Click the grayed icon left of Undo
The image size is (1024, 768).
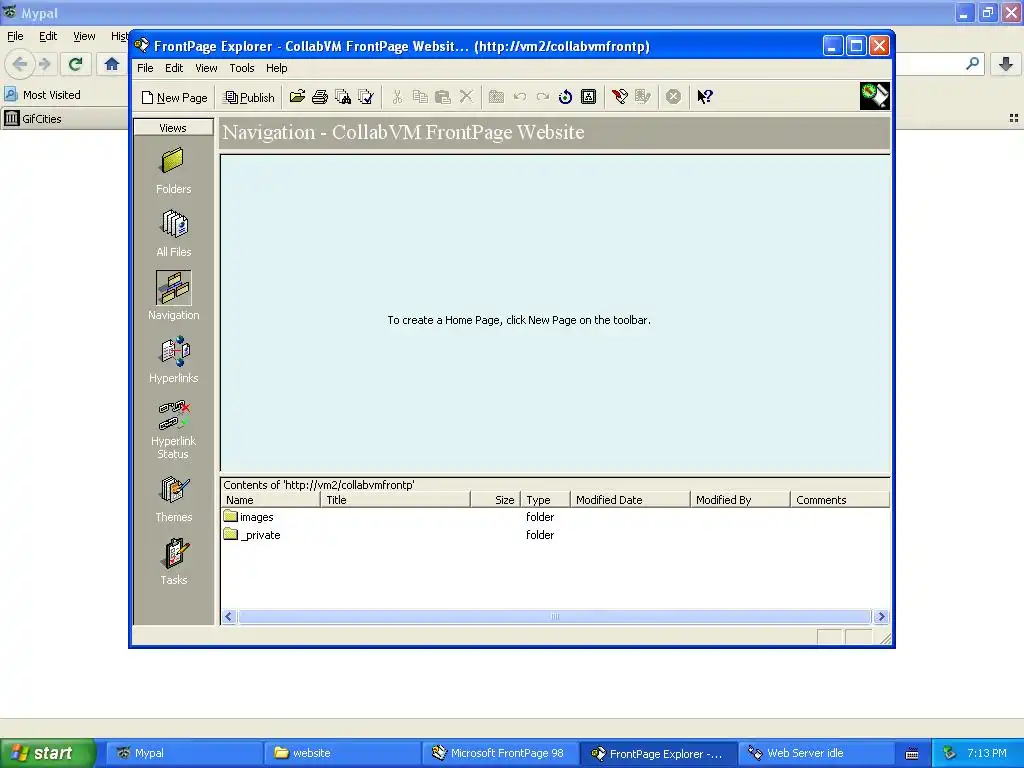(496, 97)
